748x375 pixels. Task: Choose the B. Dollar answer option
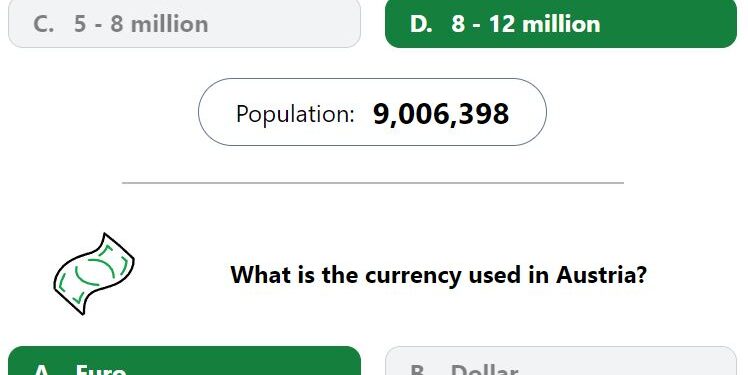[x=561, y=361]
